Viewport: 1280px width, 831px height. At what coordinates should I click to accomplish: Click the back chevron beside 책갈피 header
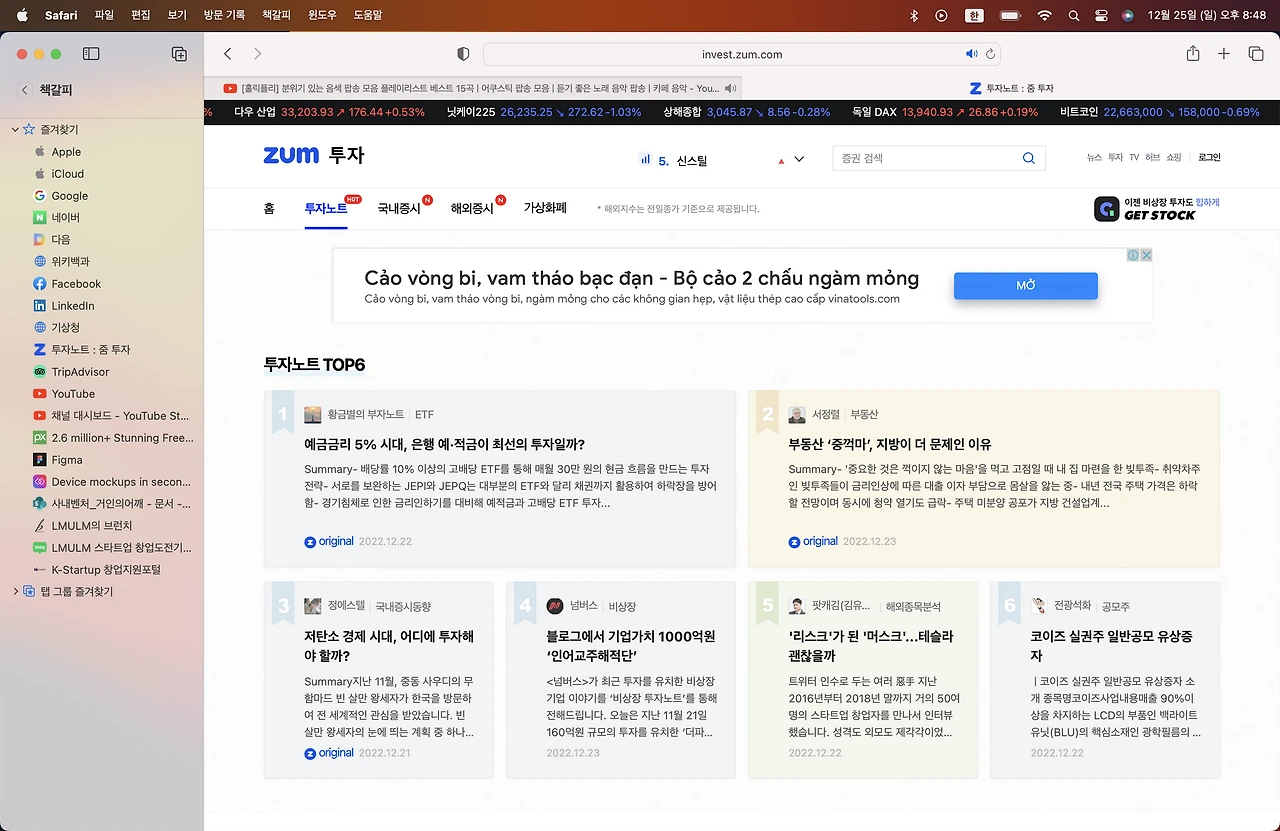click(x=25, y=90)
